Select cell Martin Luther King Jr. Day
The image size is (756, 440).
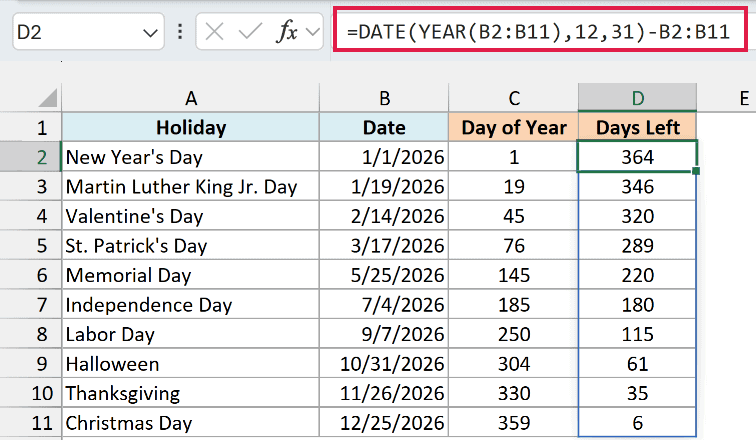(x=190, y=187)
